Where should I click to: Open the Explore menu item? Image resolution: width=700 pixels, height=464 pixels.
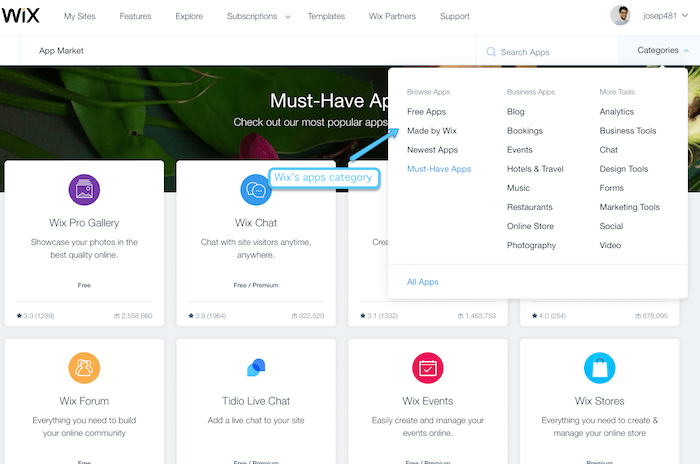tap(189, 16)
